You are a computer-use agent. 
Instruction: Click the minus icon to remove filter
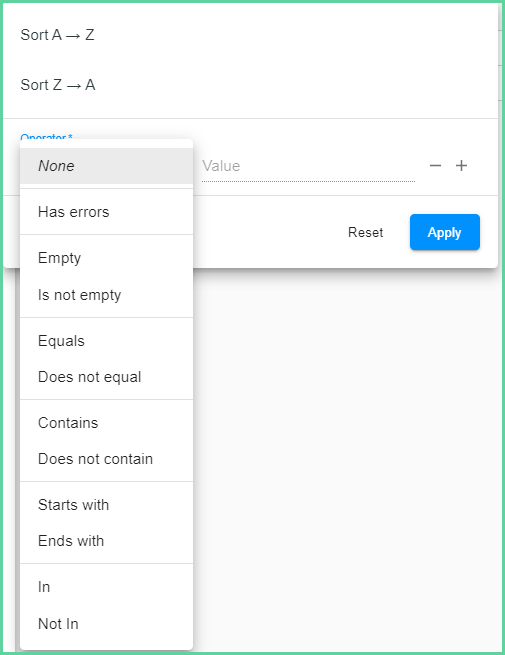pos(435,166)
